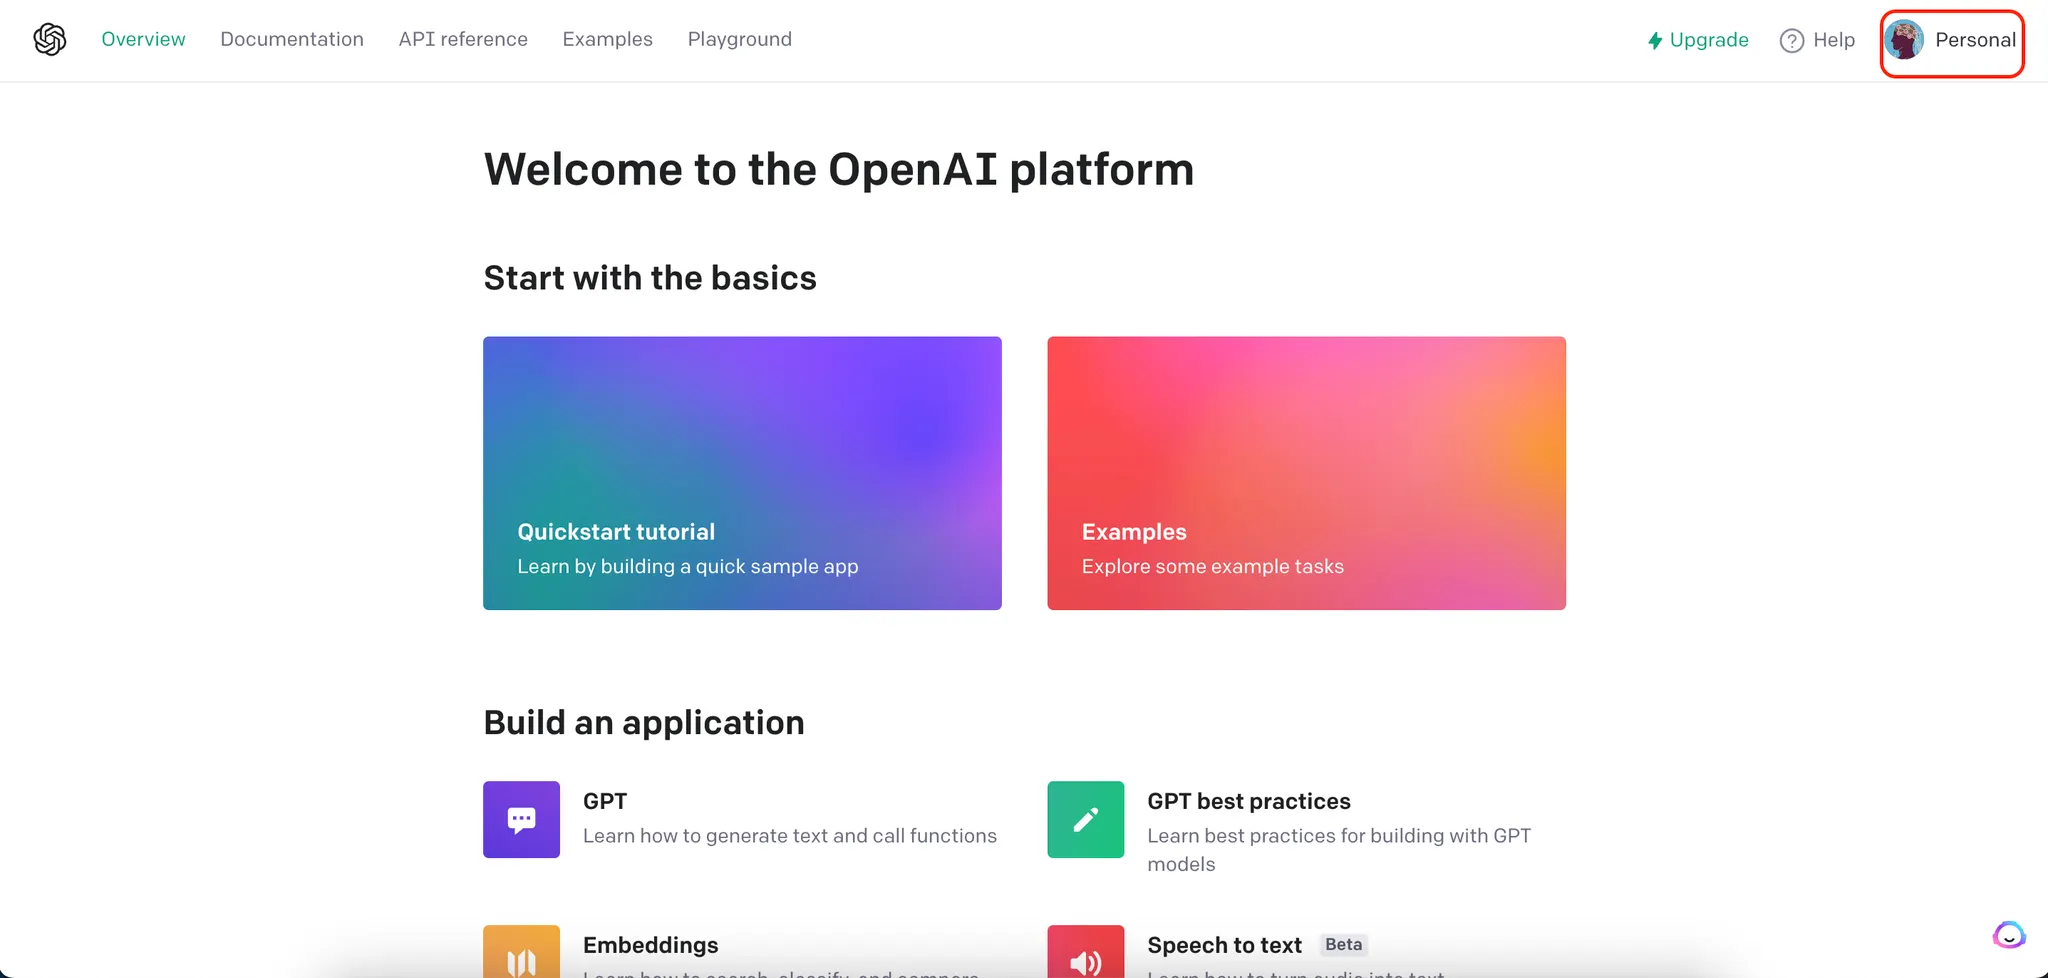2048x978 pixels.
Task: Click the green pencil best practices icon
Action: [x=1085, y=820]
